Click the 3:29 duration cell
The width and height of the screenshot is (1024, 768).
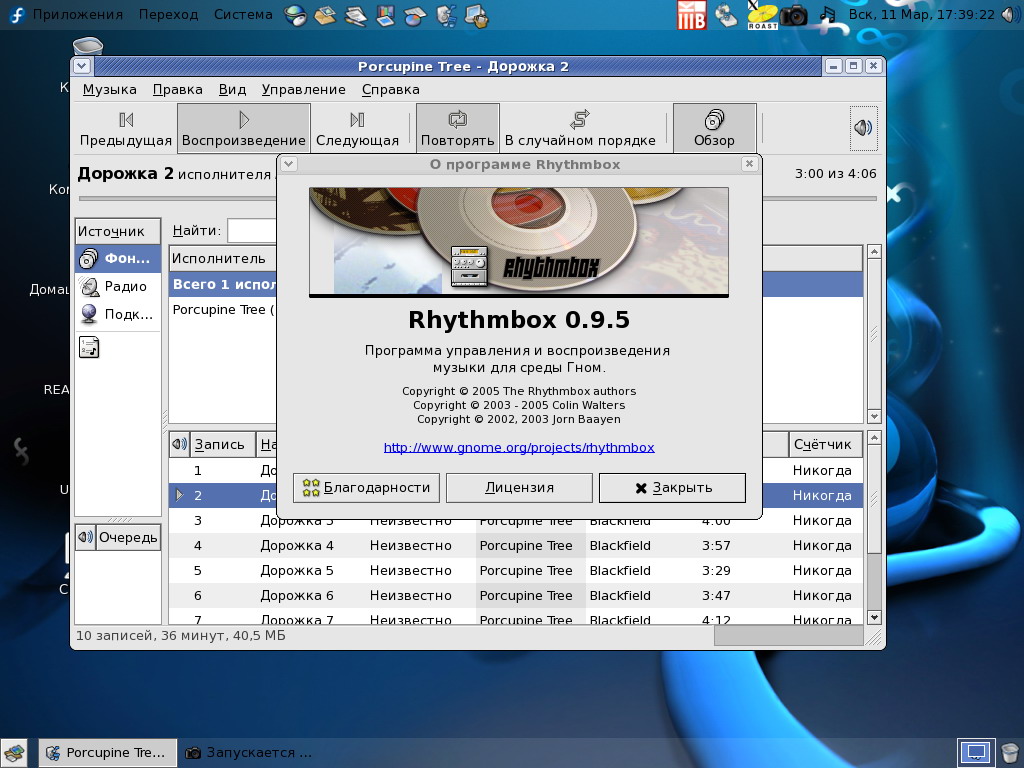(x=716, y=570)
